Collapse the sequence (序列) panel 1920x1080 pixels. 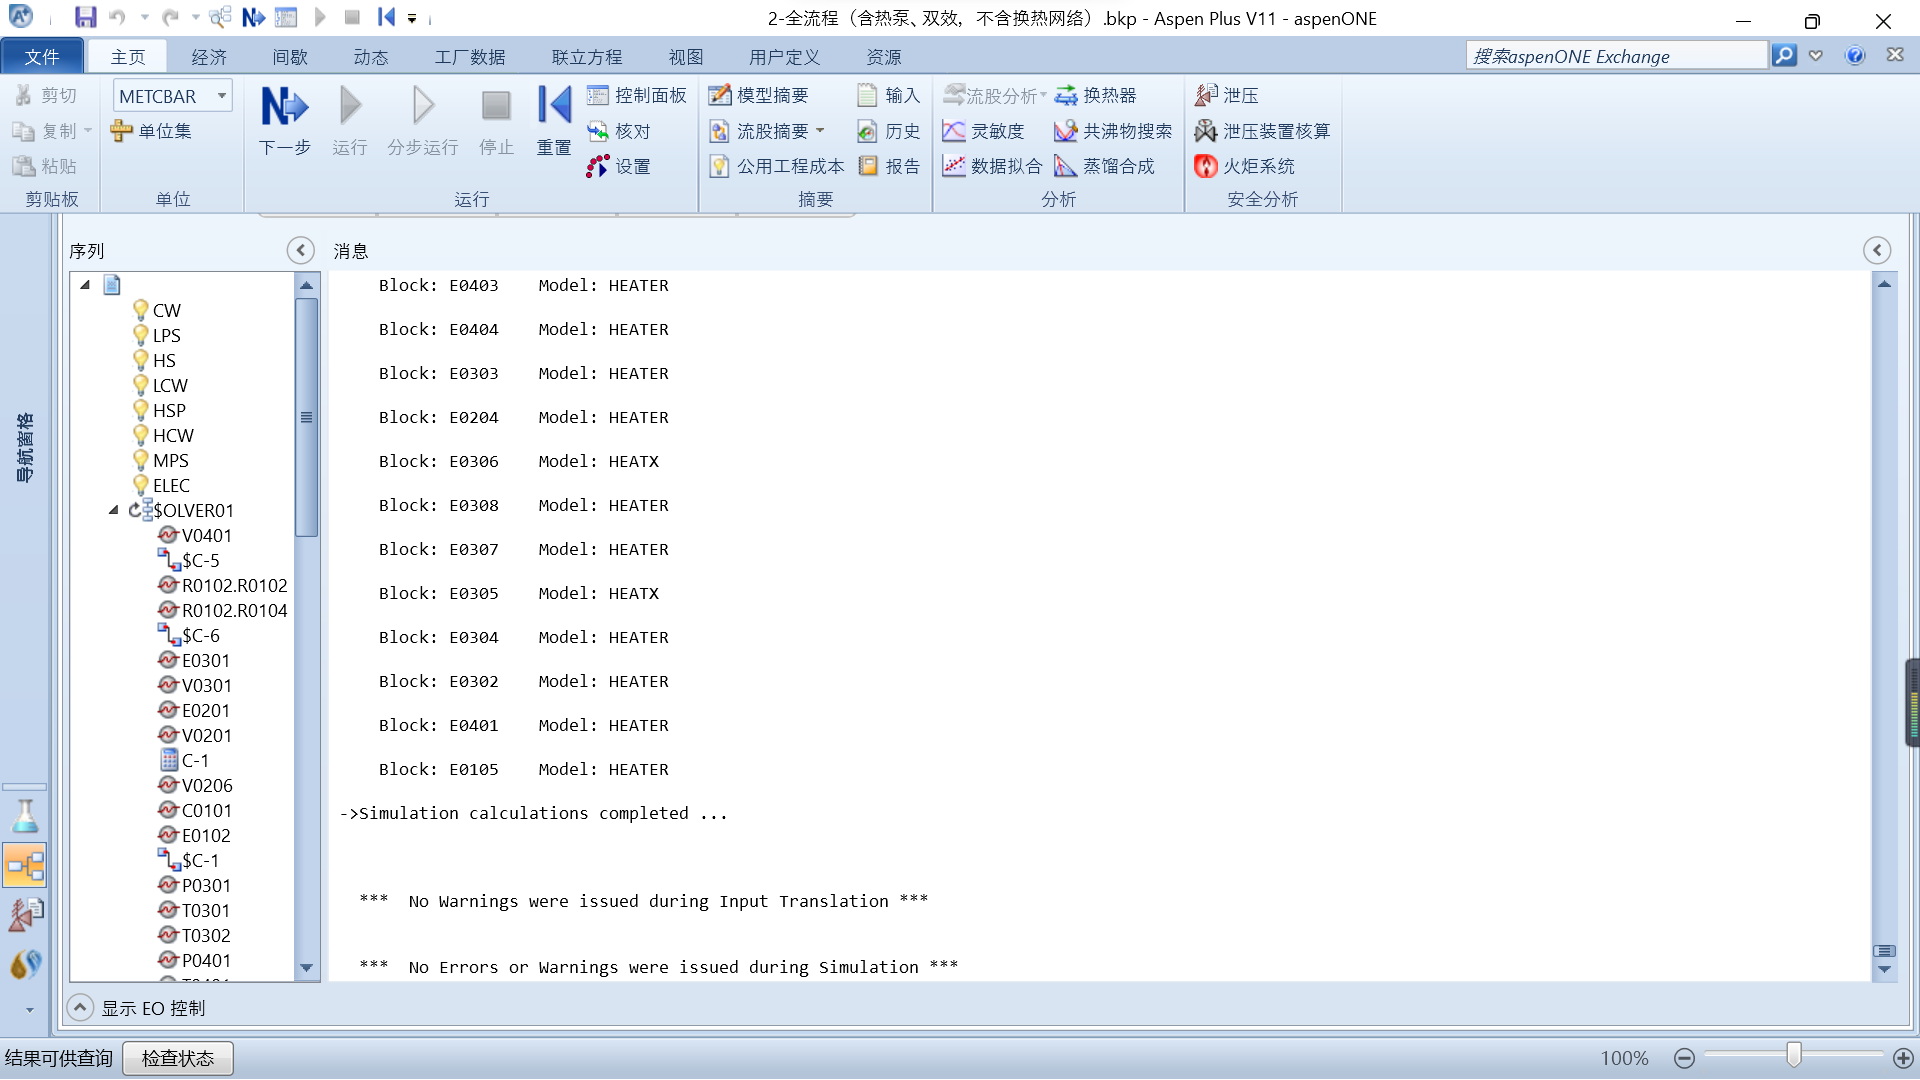pos(300,250)
